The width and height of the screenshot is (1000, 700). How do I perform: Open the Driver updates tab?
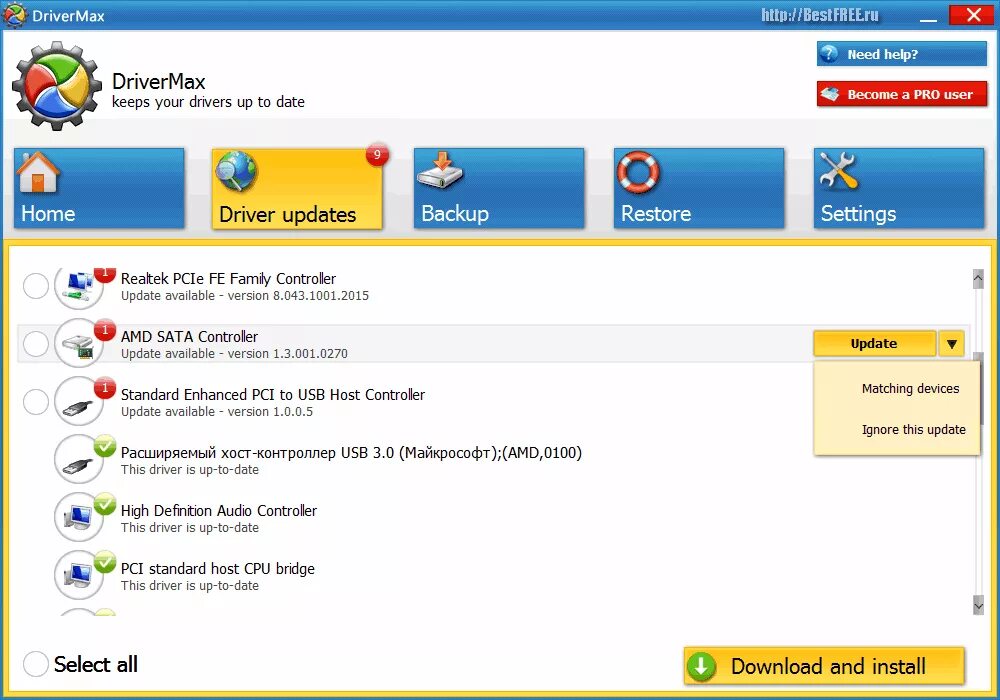[x=297, y=189]
